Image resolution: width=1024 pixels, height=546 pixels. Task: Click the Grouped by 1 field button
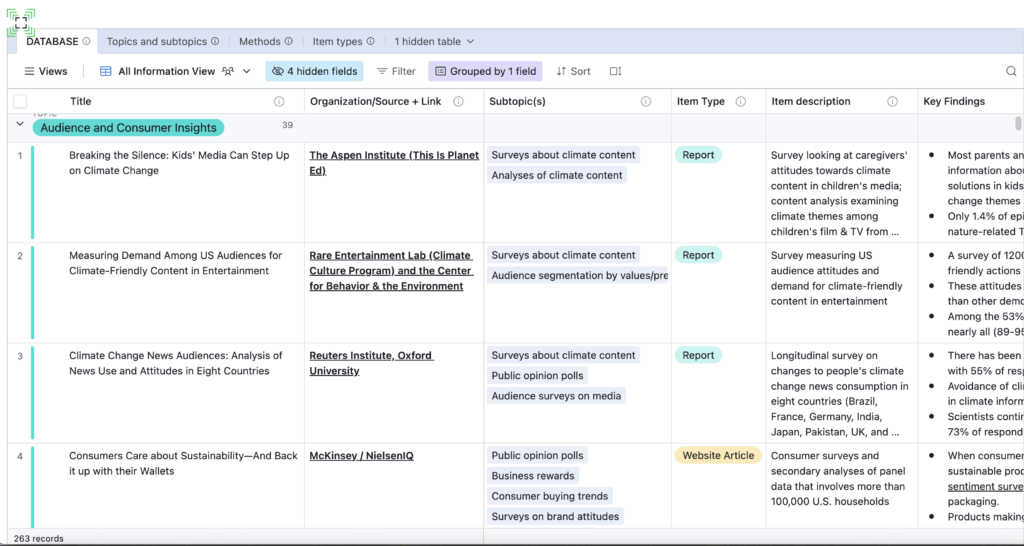click(485, 72)
